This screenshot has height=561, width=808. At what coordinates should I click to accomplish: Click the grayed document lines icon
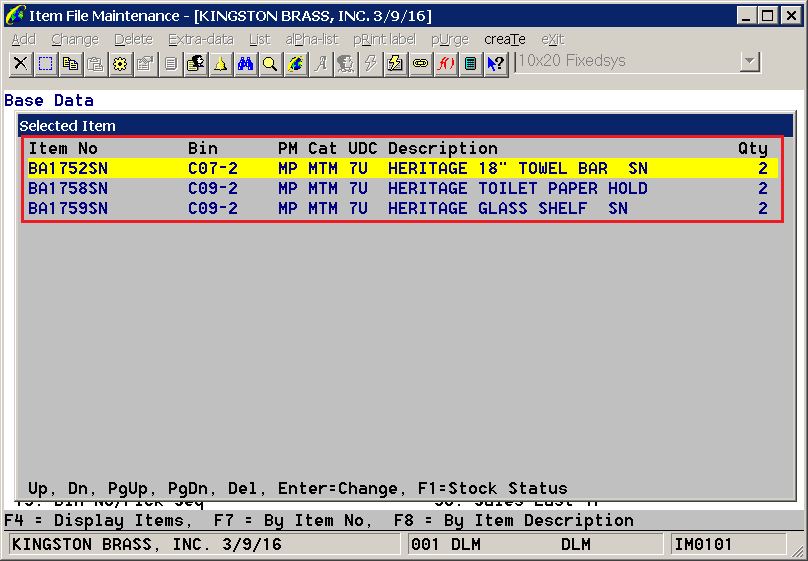(171, 63)
